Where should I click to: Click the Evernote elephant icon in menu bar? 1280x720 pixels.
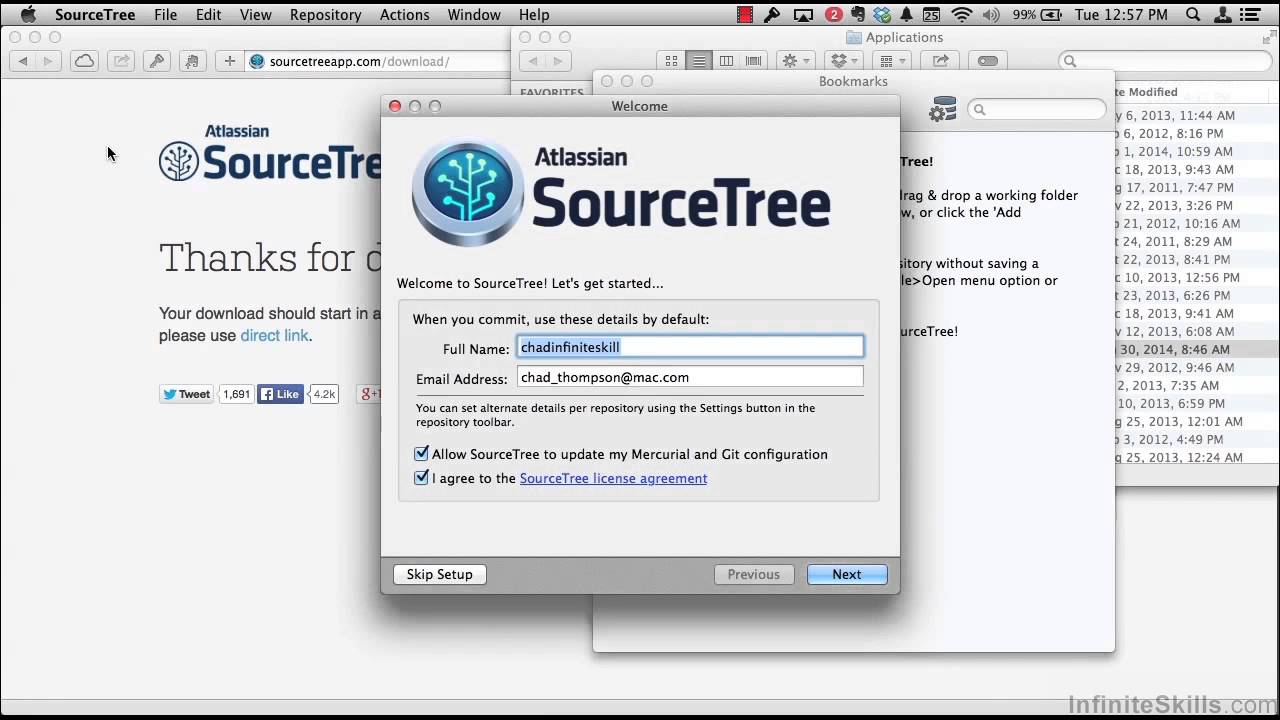pos(859,15)
